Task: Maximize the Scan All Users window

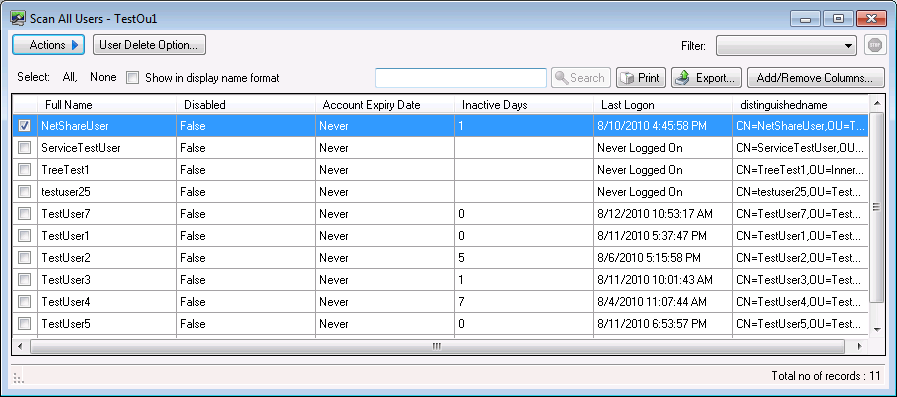Action: coord(838,18)
